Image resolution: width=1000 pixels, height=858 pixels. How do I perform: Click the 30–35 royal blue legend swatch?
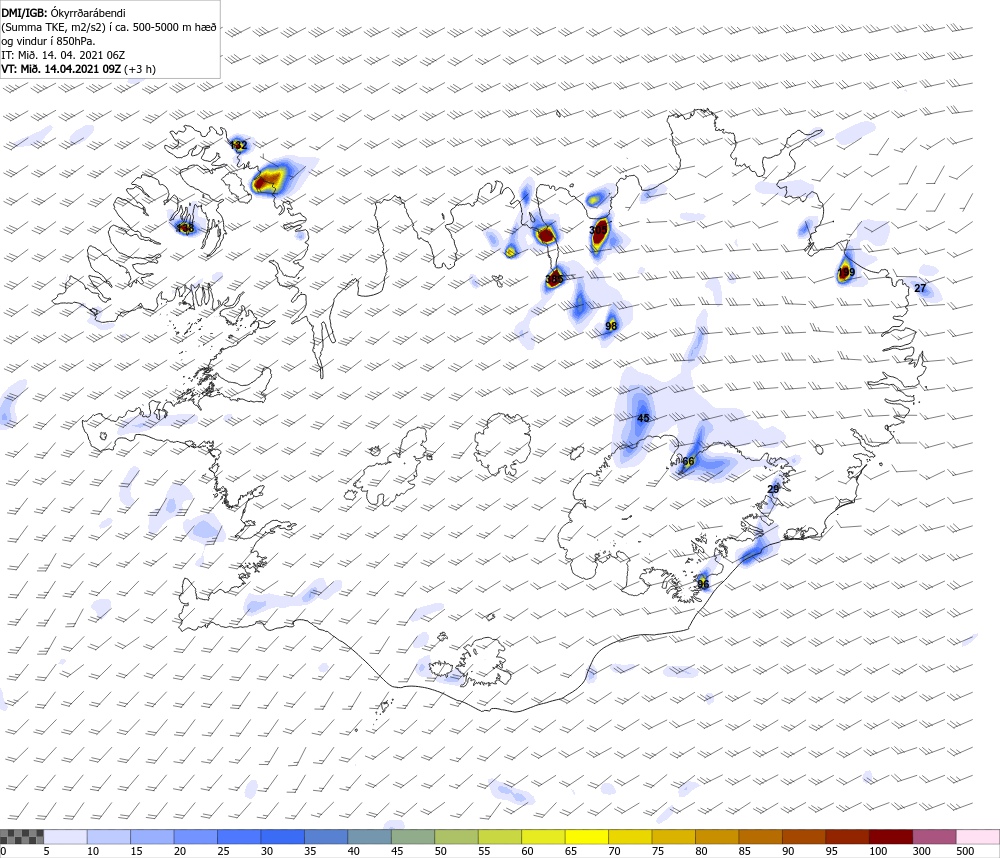(x=283, y=836)
